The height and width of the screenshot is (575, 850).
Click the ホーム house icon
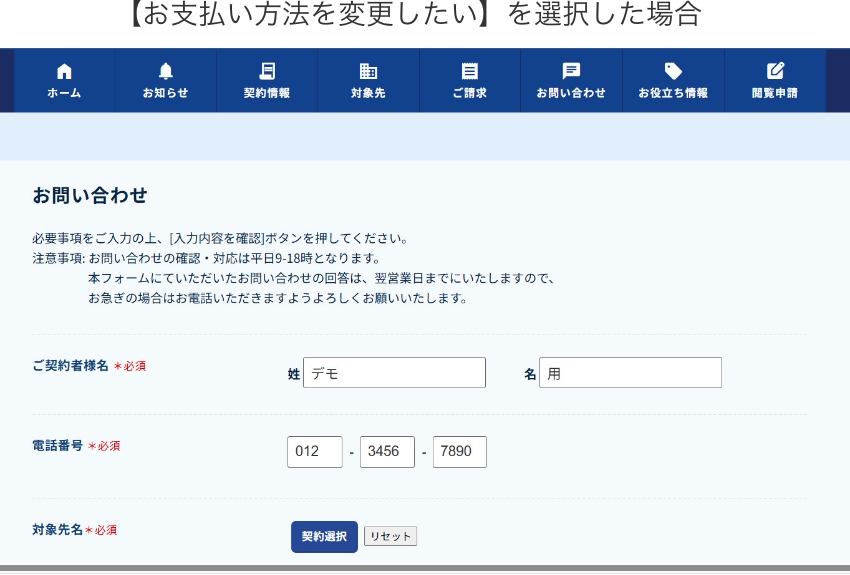pyautogui.click(x=64, y=71)
